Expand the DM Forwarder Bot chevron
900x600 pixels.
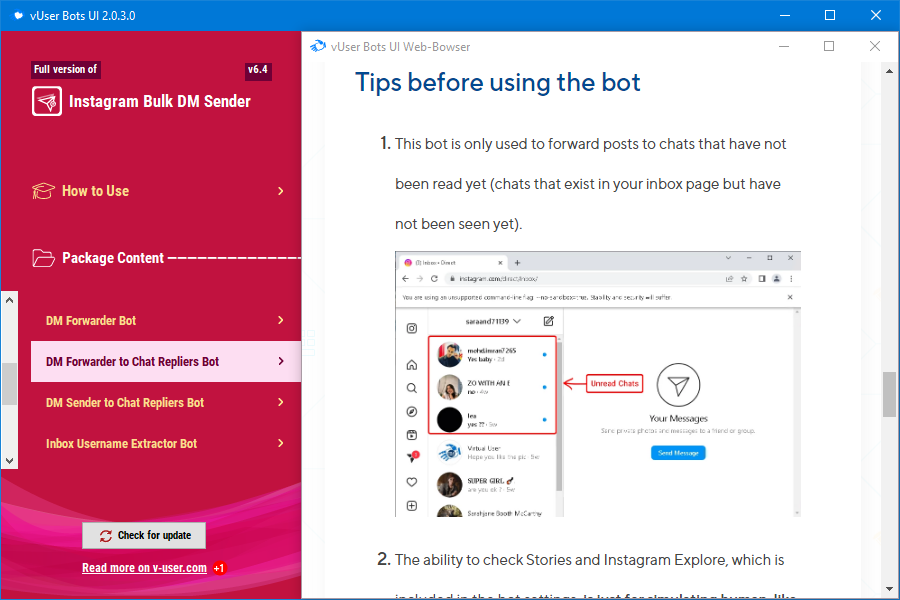281,320
